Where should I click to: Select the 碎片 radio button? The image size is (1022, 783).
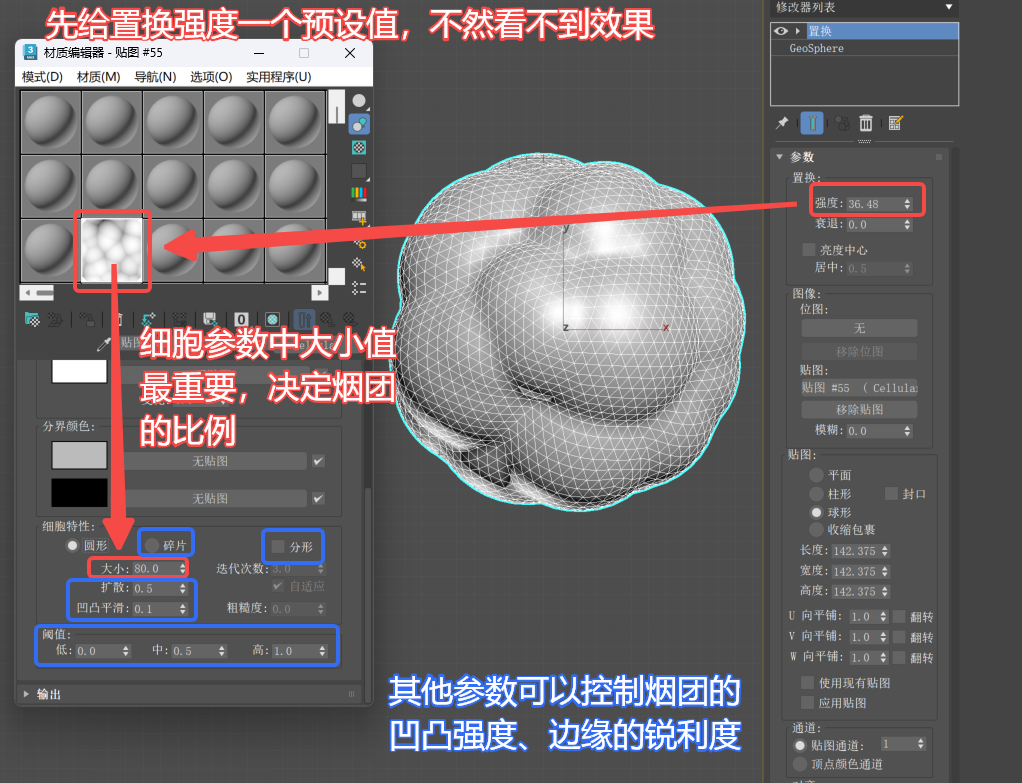pos(152,545)
